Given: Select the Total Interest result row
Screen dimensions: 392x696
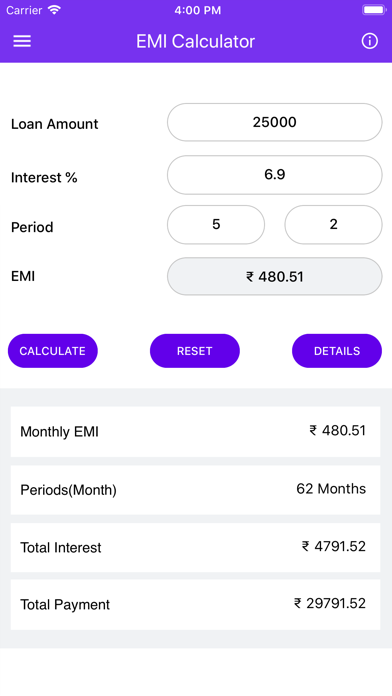Looking at the screenshot, I should [195, 547].
